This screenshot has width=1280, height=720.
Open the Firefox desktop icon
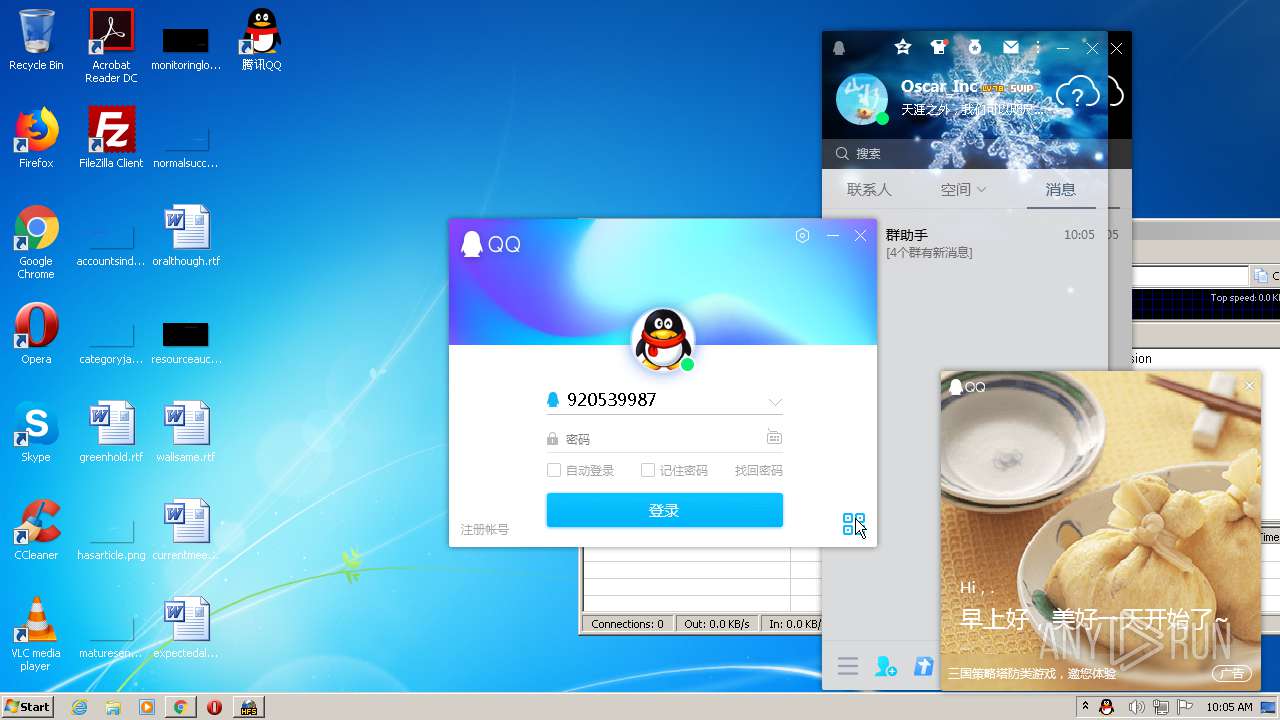click(36, 138)
